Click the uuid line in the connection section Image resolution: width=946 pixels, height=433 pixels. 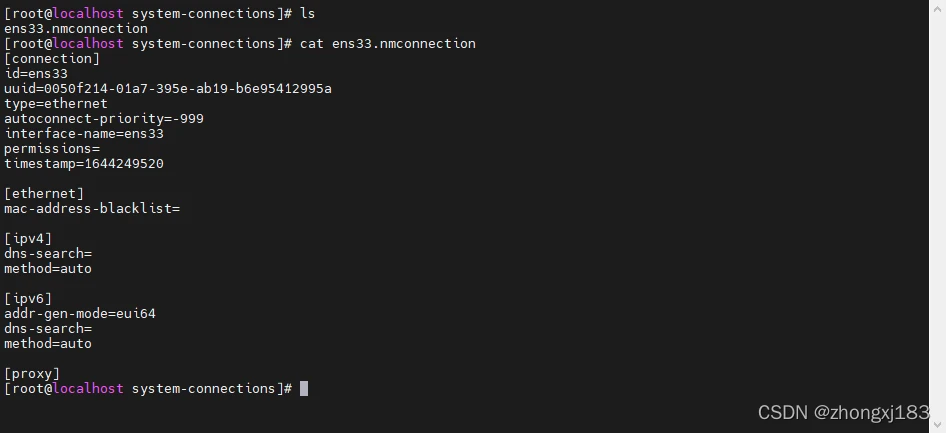pyautogui.click(x=168, y=89)
